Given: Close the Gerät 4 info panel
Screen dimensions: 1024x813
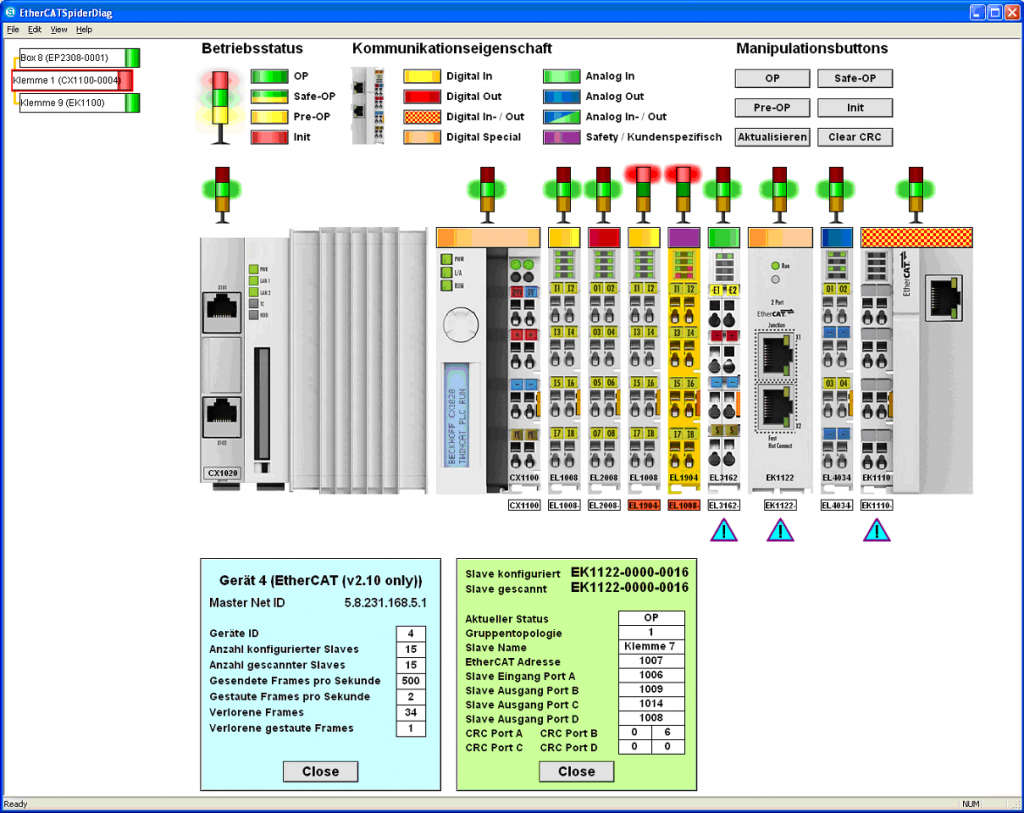Looking at the screenshot, I should [320, 771].
